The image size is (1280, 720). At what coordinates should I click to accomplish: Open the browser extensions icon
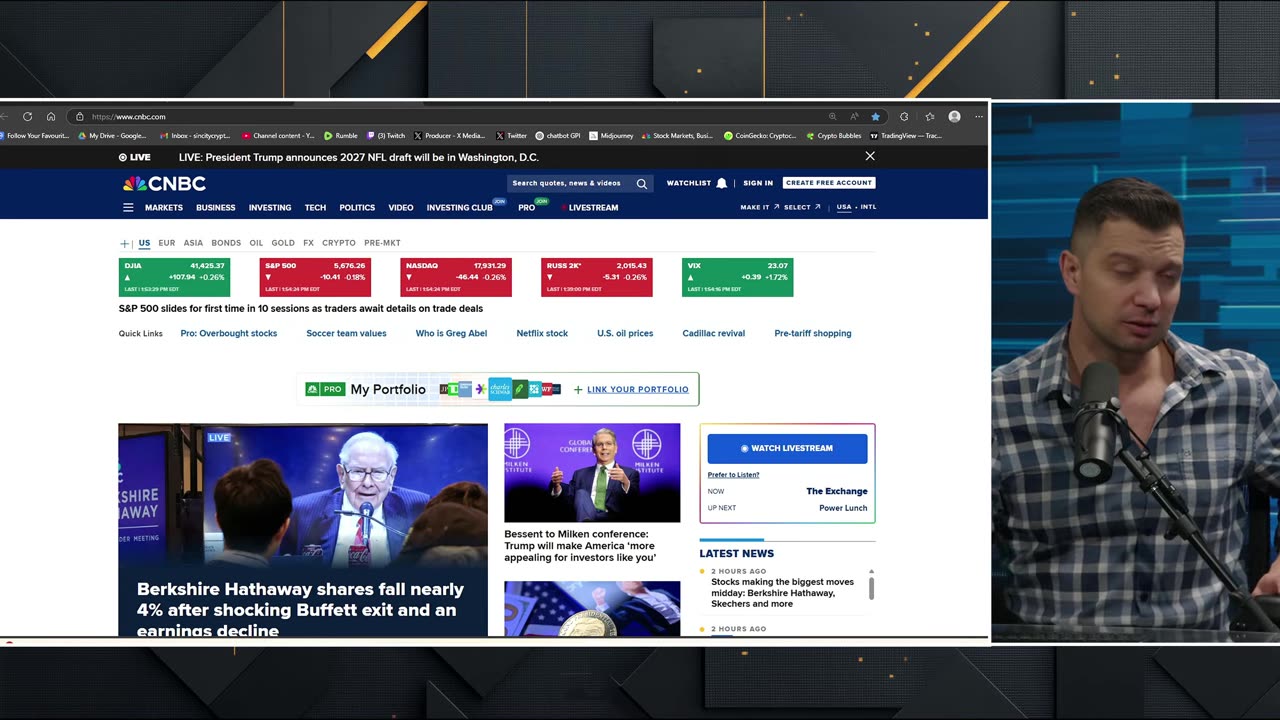click(x=904, y=117)
